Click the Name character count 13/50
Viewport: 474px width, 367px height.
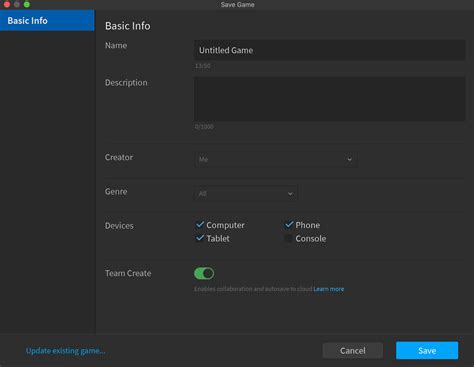(203, 66)
